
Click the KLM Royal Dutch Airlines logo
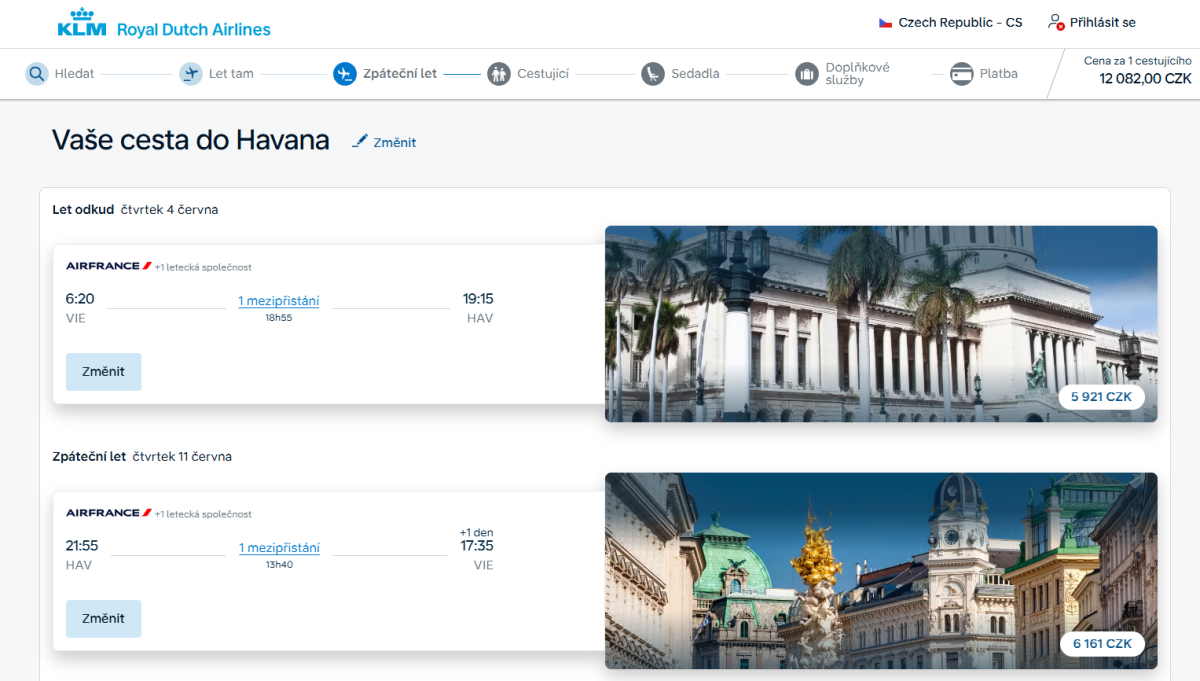pyautogui.click(x=164, y=24)
